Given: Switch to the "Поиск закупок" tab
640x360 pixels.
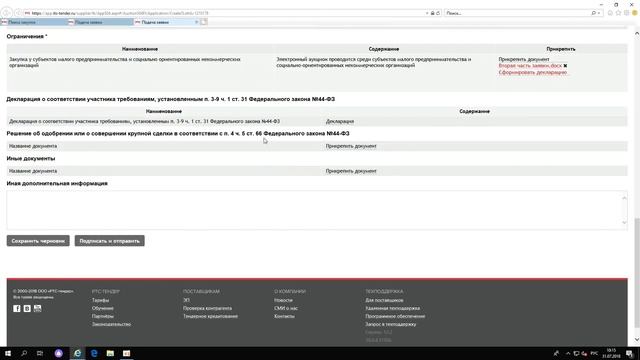Looking at the screenshot, I should point(33,22).
